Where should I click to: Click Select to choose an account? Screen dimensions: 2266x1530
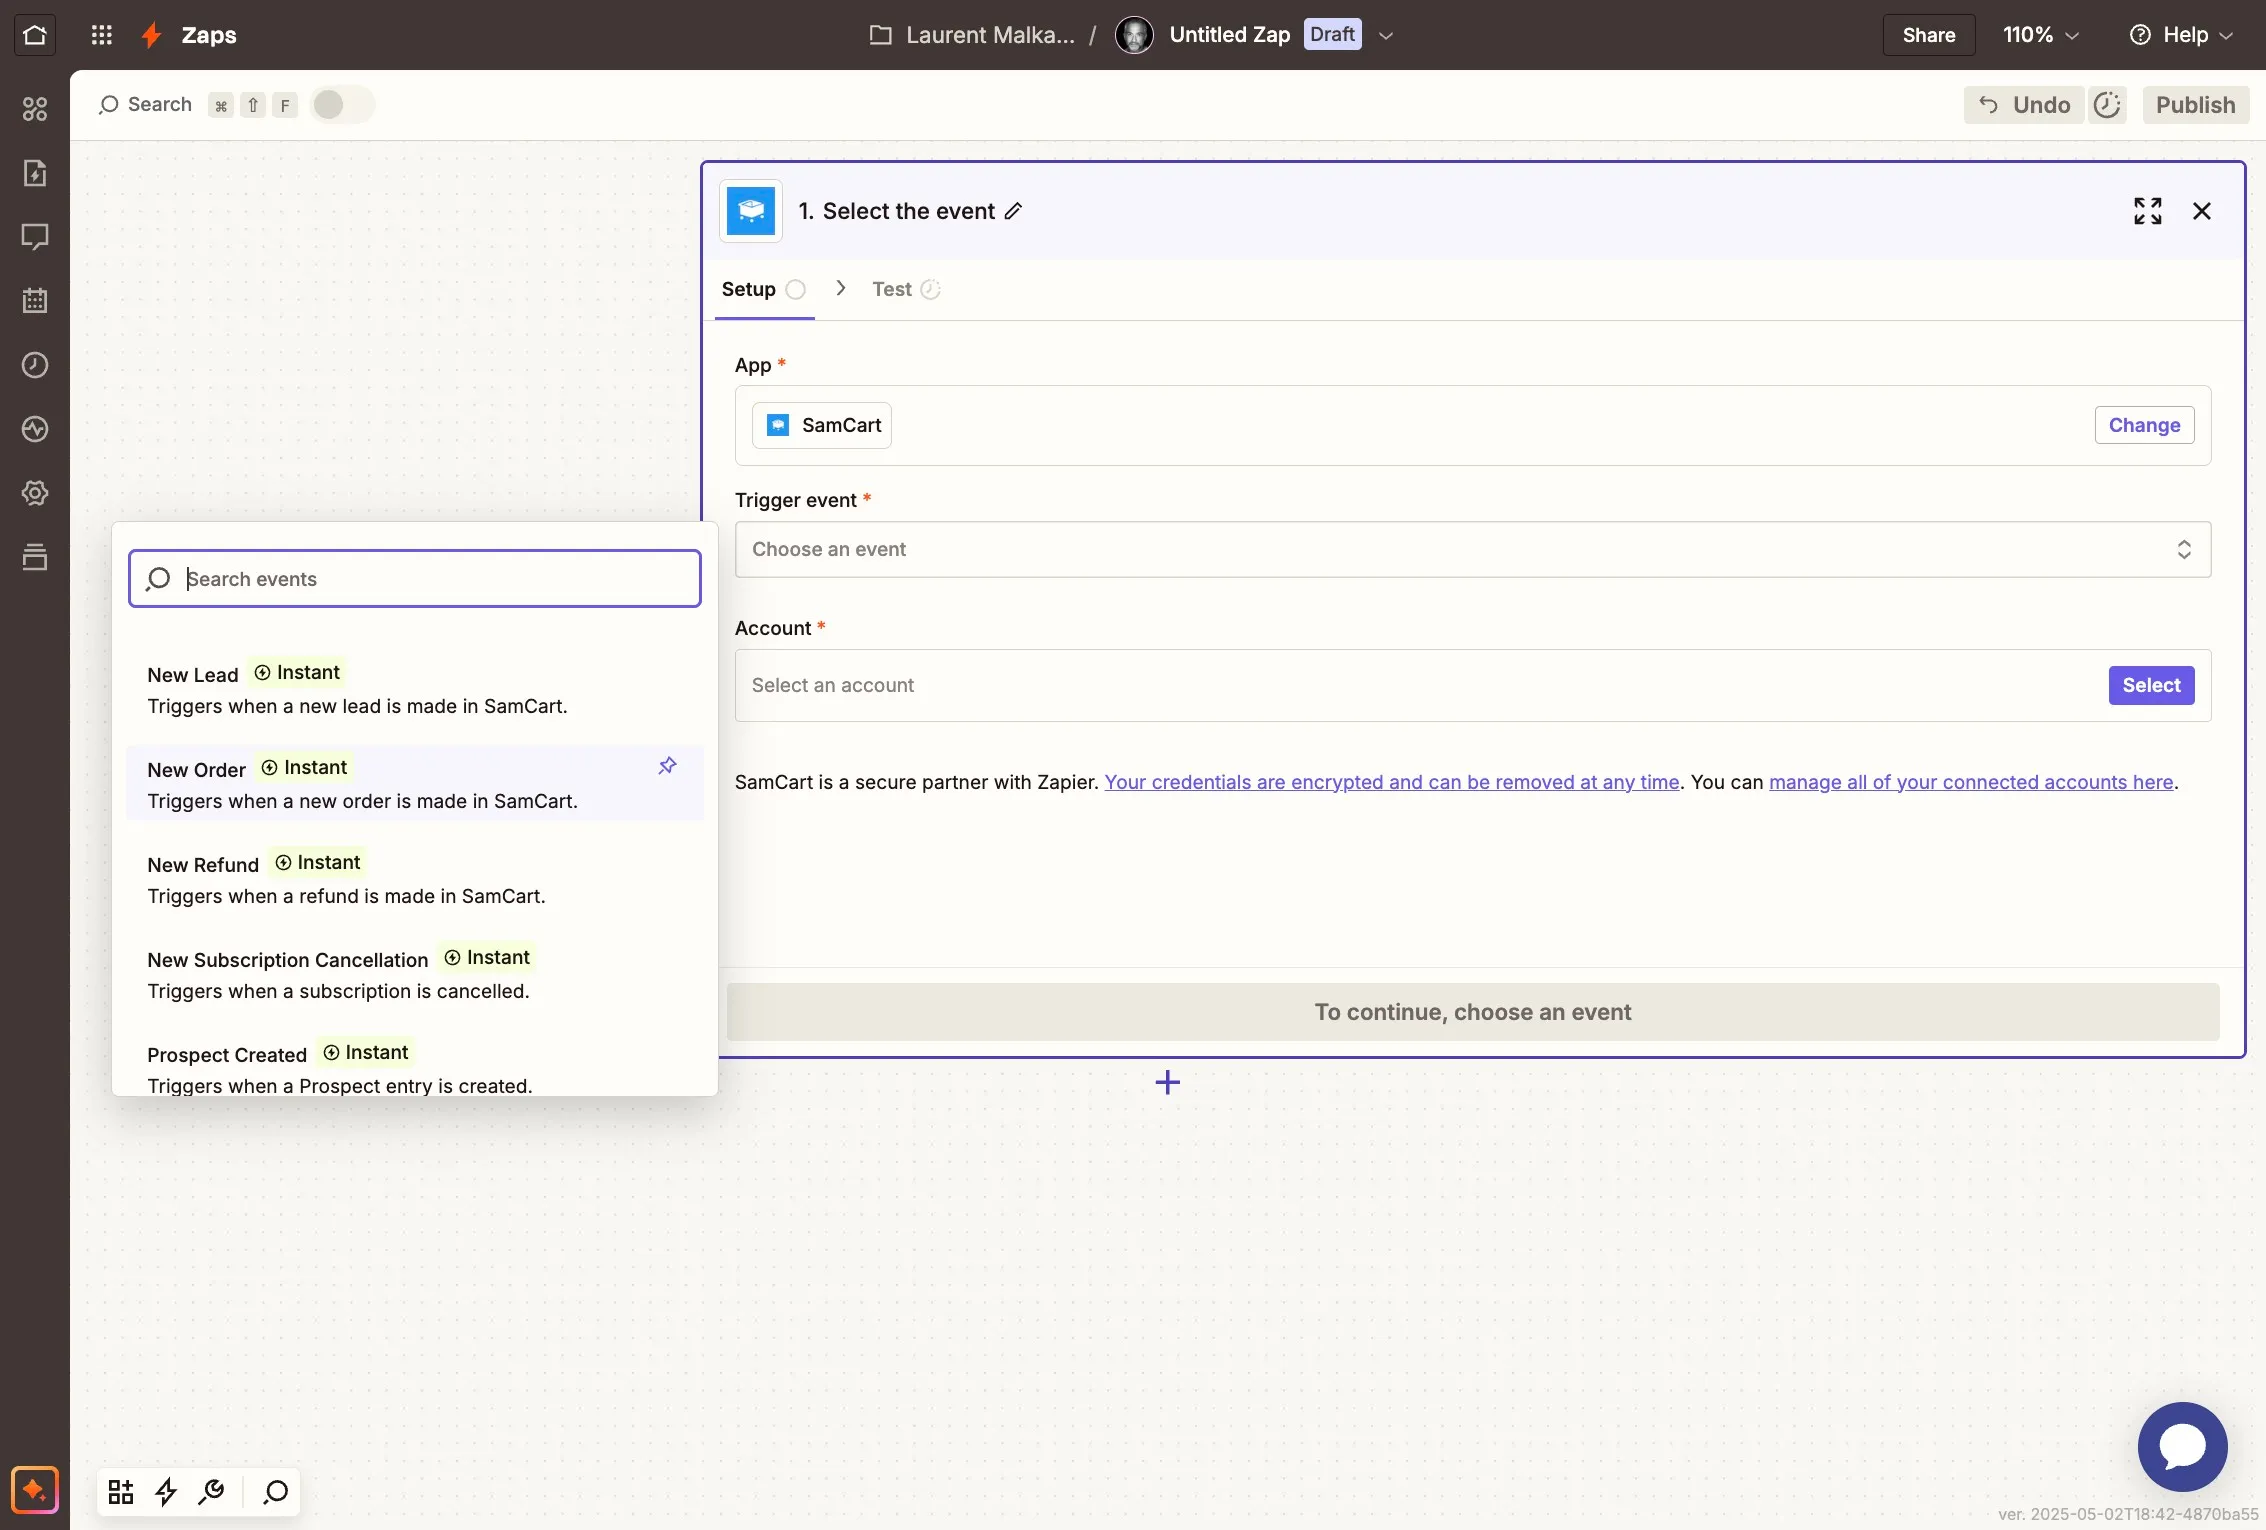(x=2151, y=685)
